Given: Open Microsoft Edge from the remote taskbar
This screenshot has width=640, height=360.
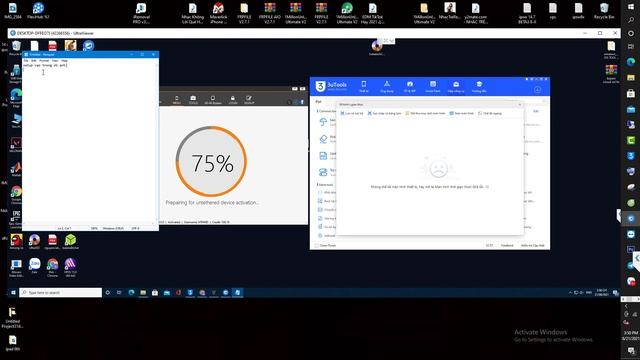Looking at the screenshot, I should 131,292.
